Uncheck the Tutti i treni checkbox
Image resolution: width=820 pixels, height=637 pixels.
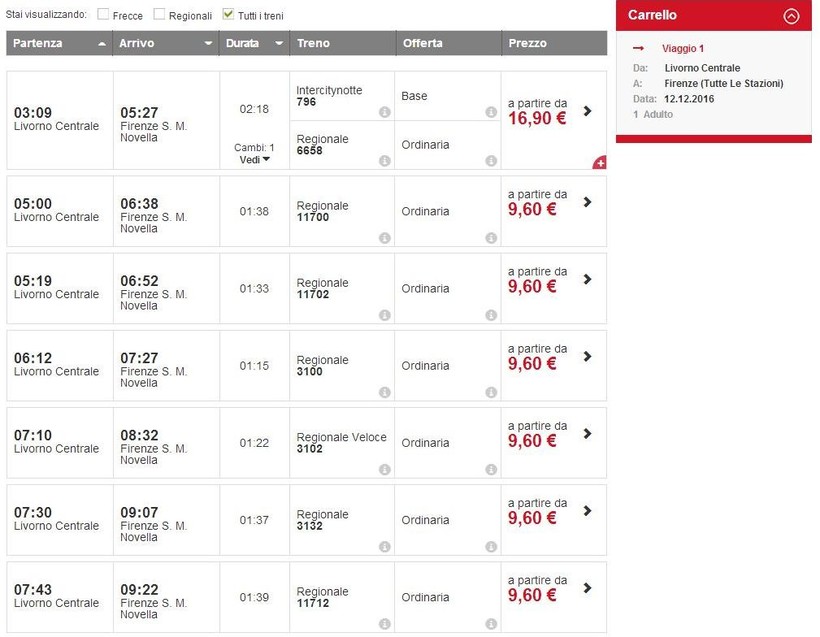[228, 15]
